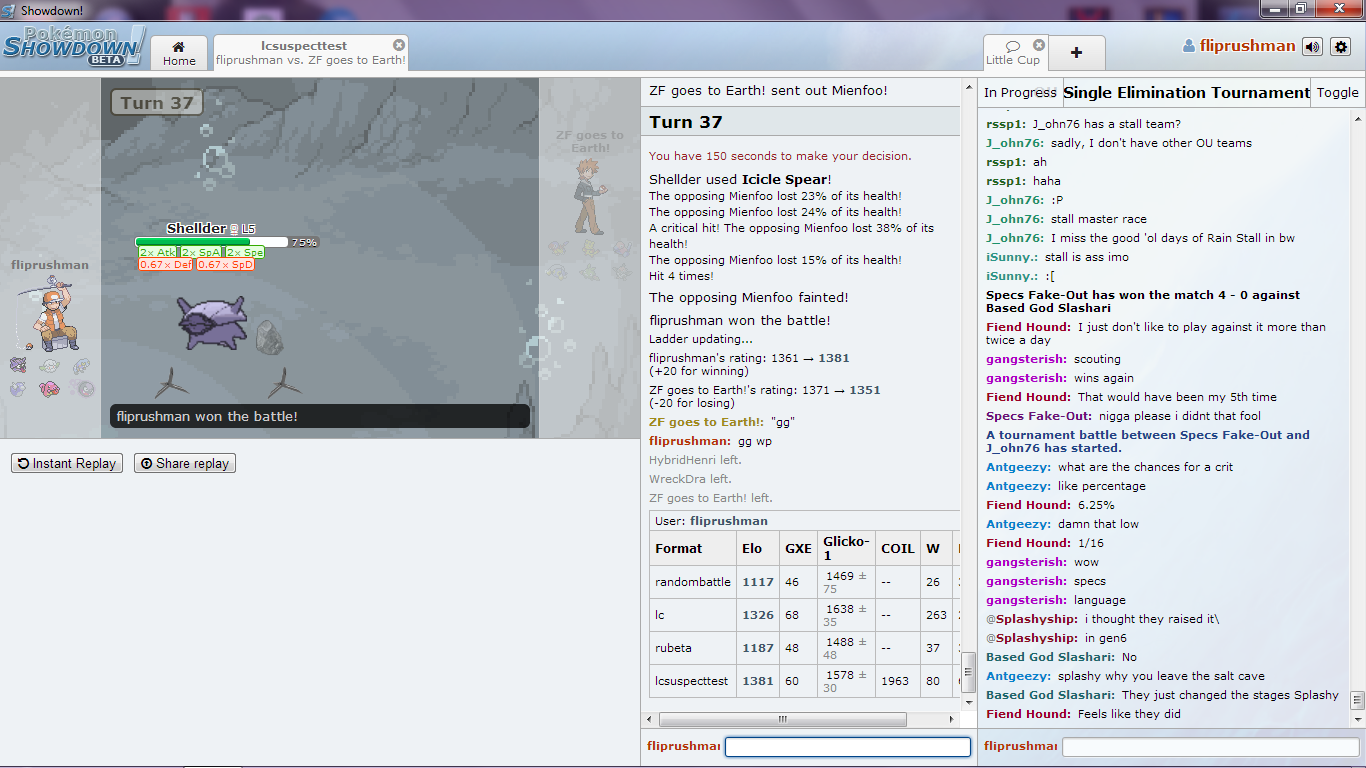Click Shellder's green HP bar

click(193, 242)
